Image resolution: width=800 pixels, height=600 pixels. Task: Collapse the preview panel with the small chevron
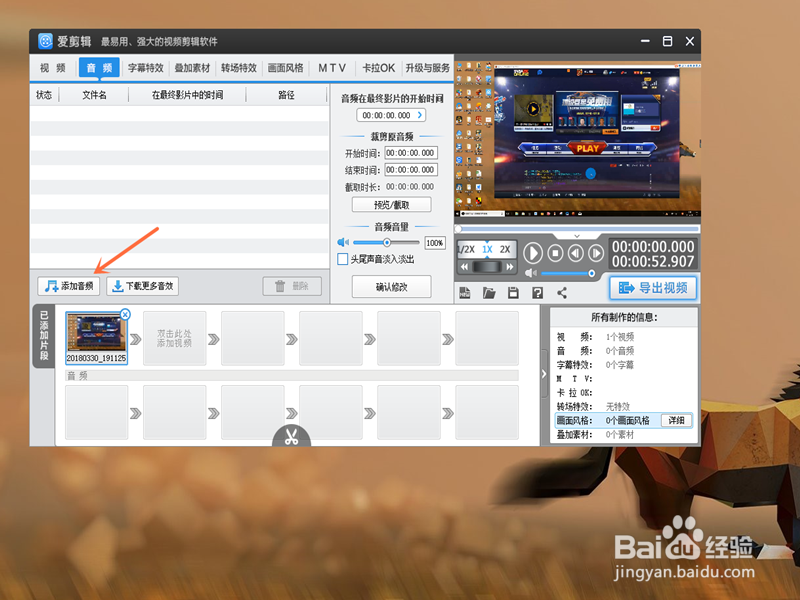577,236
